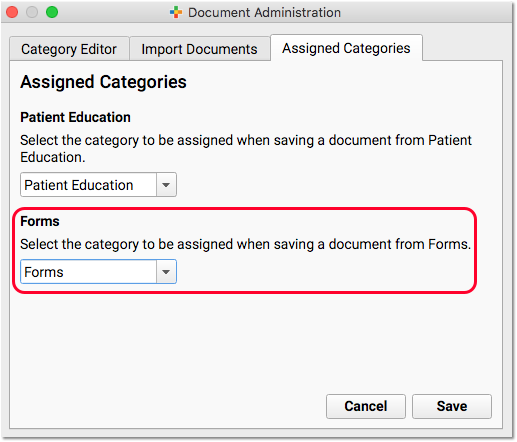Expand the Patient Education dropdown arrow
This screenshot has height=442, width=517.
click(x=166, y=185)
